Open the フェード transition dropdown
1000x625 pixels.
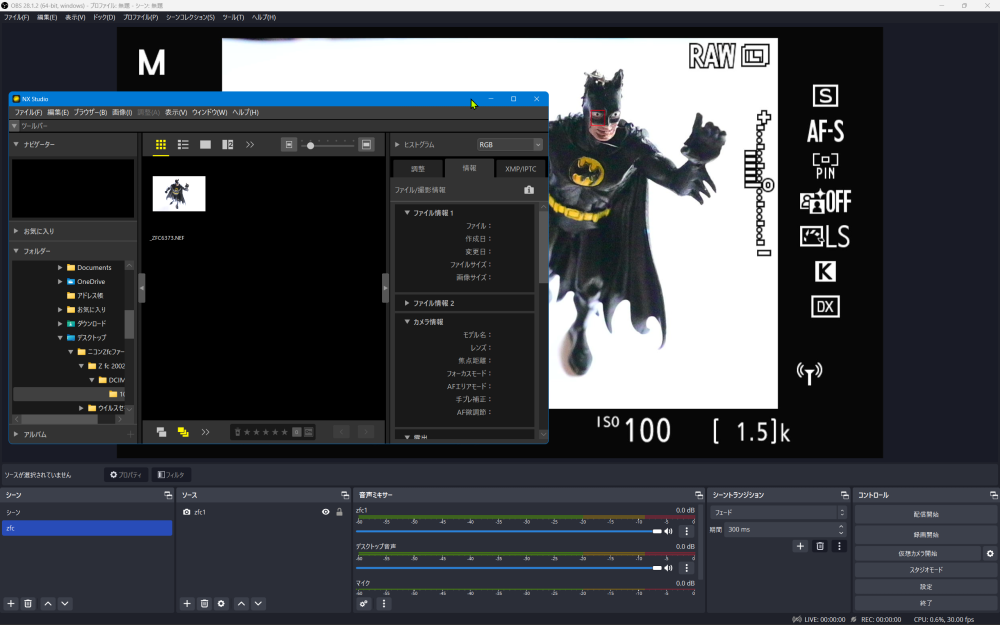point(778,512)
